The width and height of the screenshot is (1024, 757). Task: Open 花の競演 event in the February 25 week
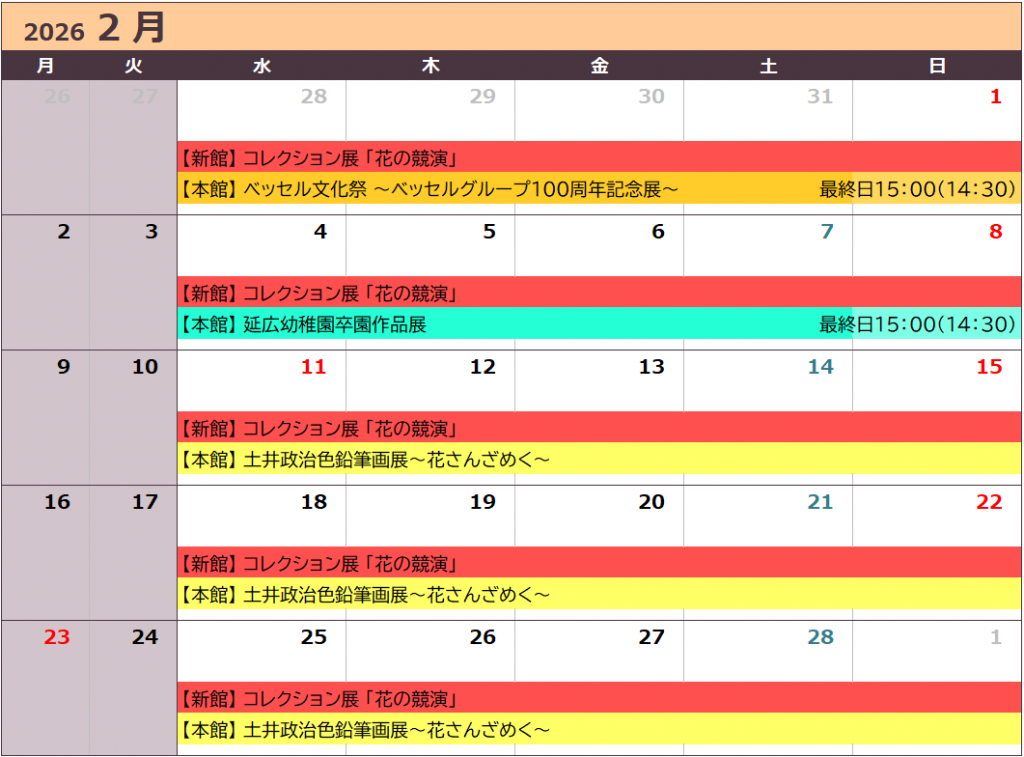(320, 699)
